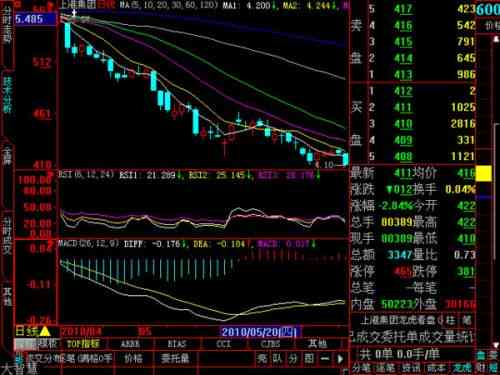
Task: Click the 共 0单 0.0手/单 summary line
Action: point(399,354)
